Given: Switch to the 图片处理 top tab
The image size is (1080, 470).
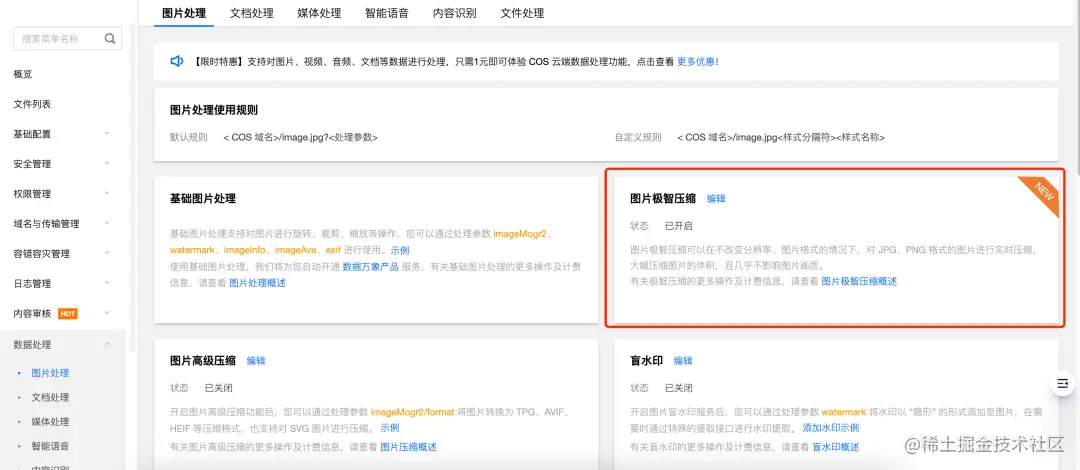Looking at the screenshot, I should 184,13.
